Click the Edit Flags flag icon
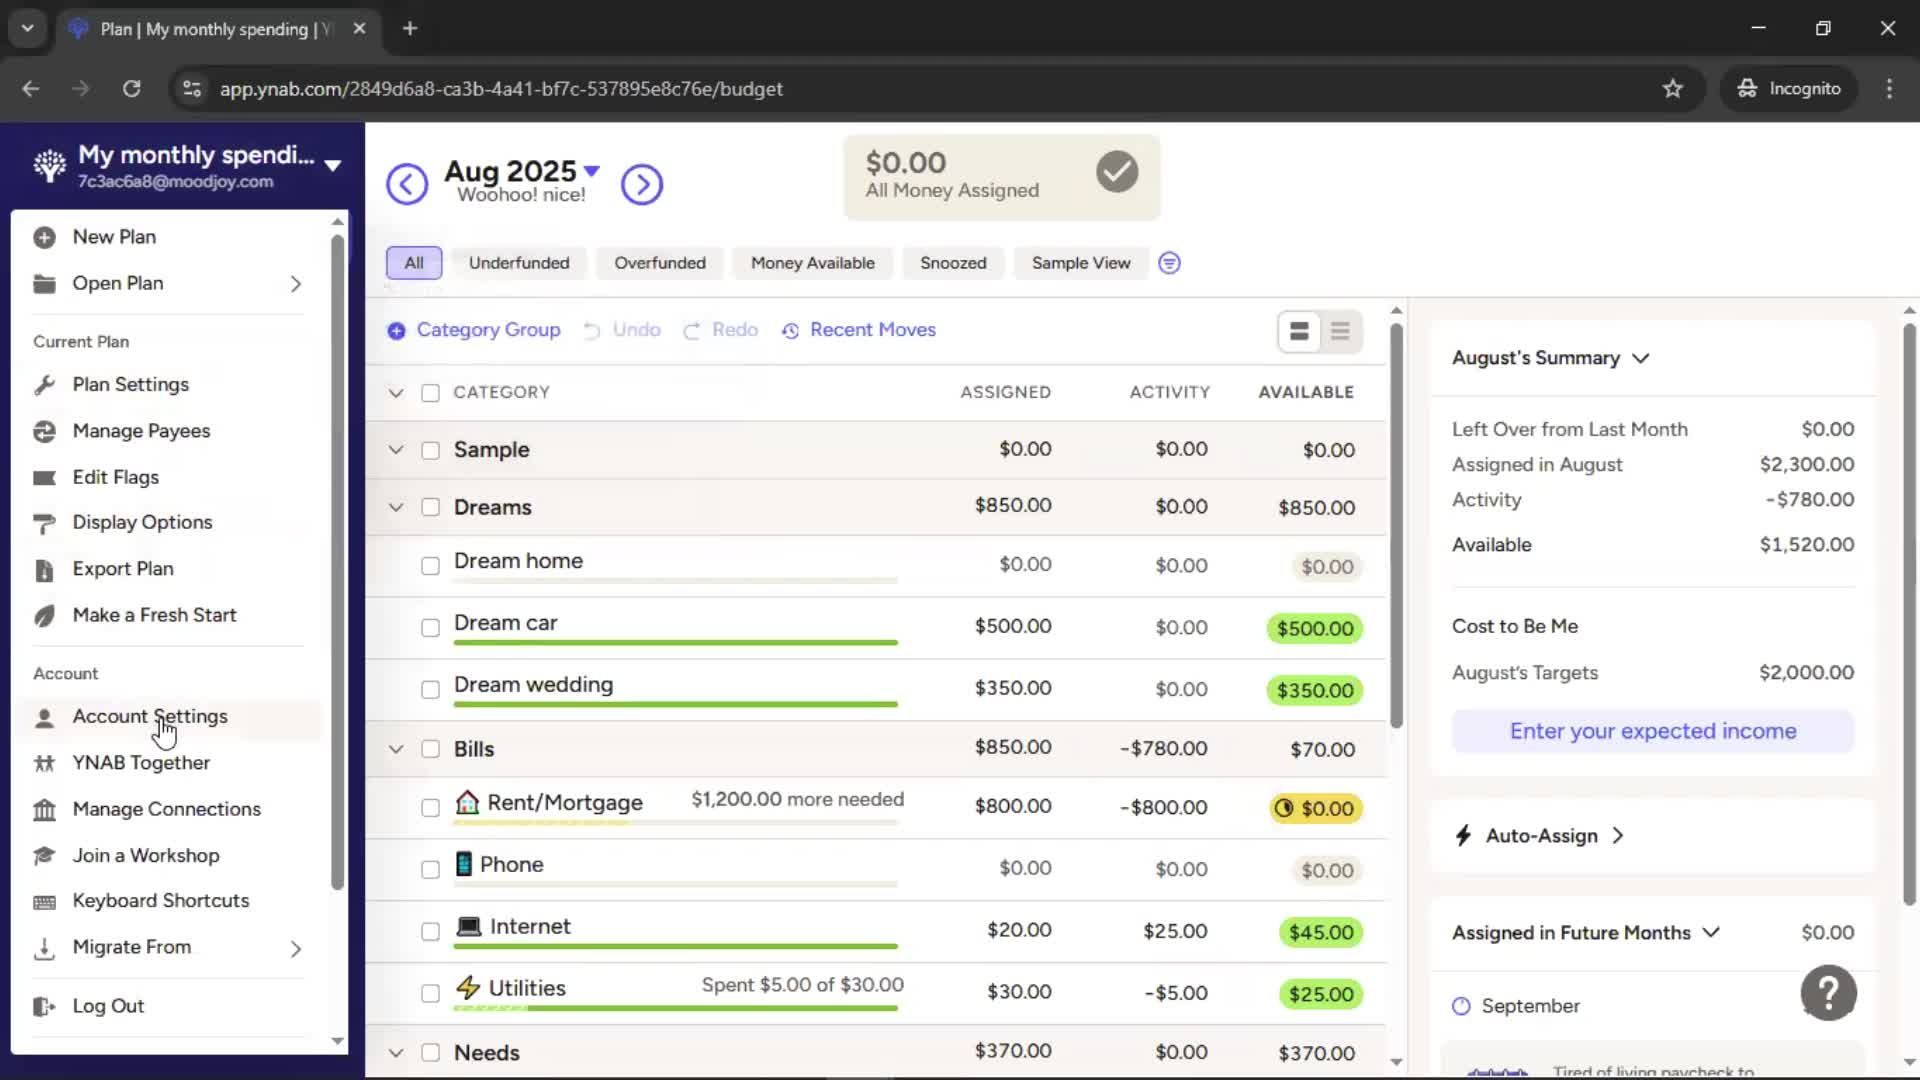Screen dimensions: 1920x1080 (44, 478)
